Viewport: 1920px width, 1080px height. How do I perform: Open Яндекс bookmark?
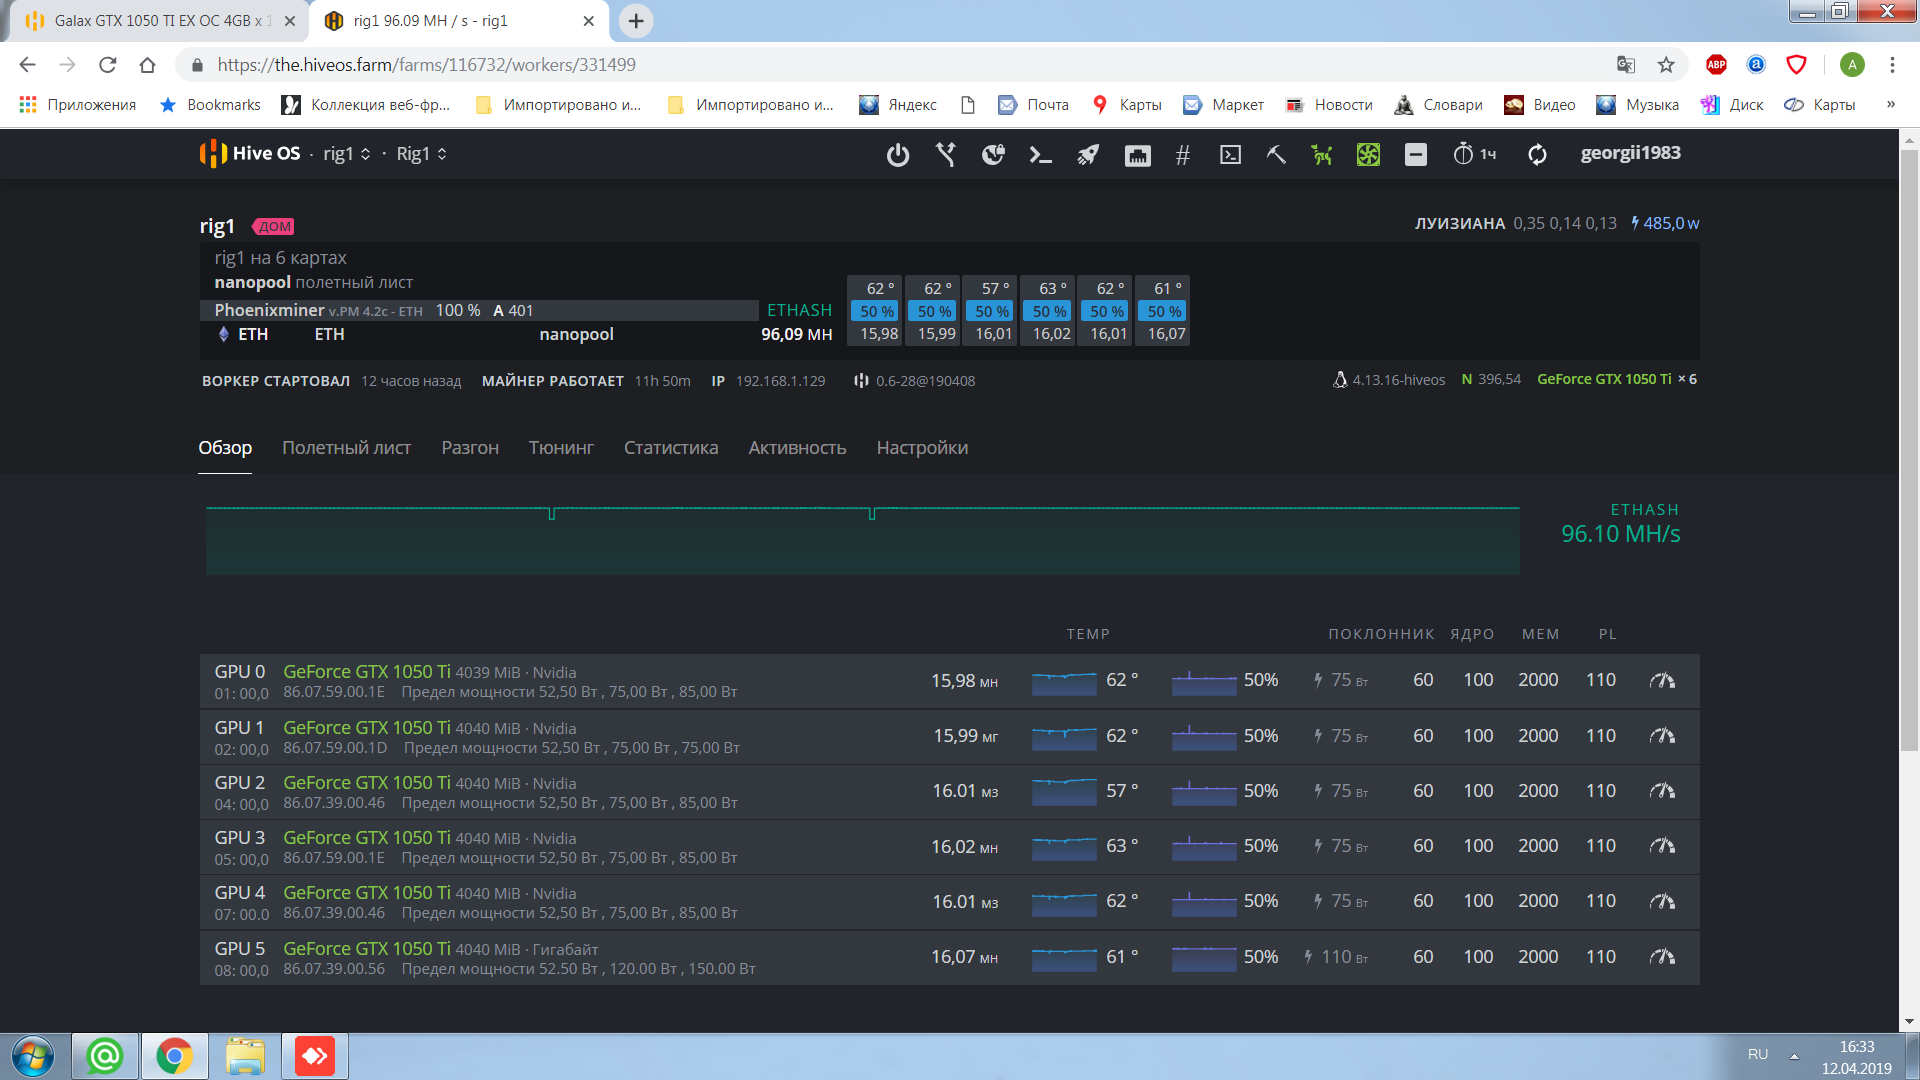[x=898, y=105]
